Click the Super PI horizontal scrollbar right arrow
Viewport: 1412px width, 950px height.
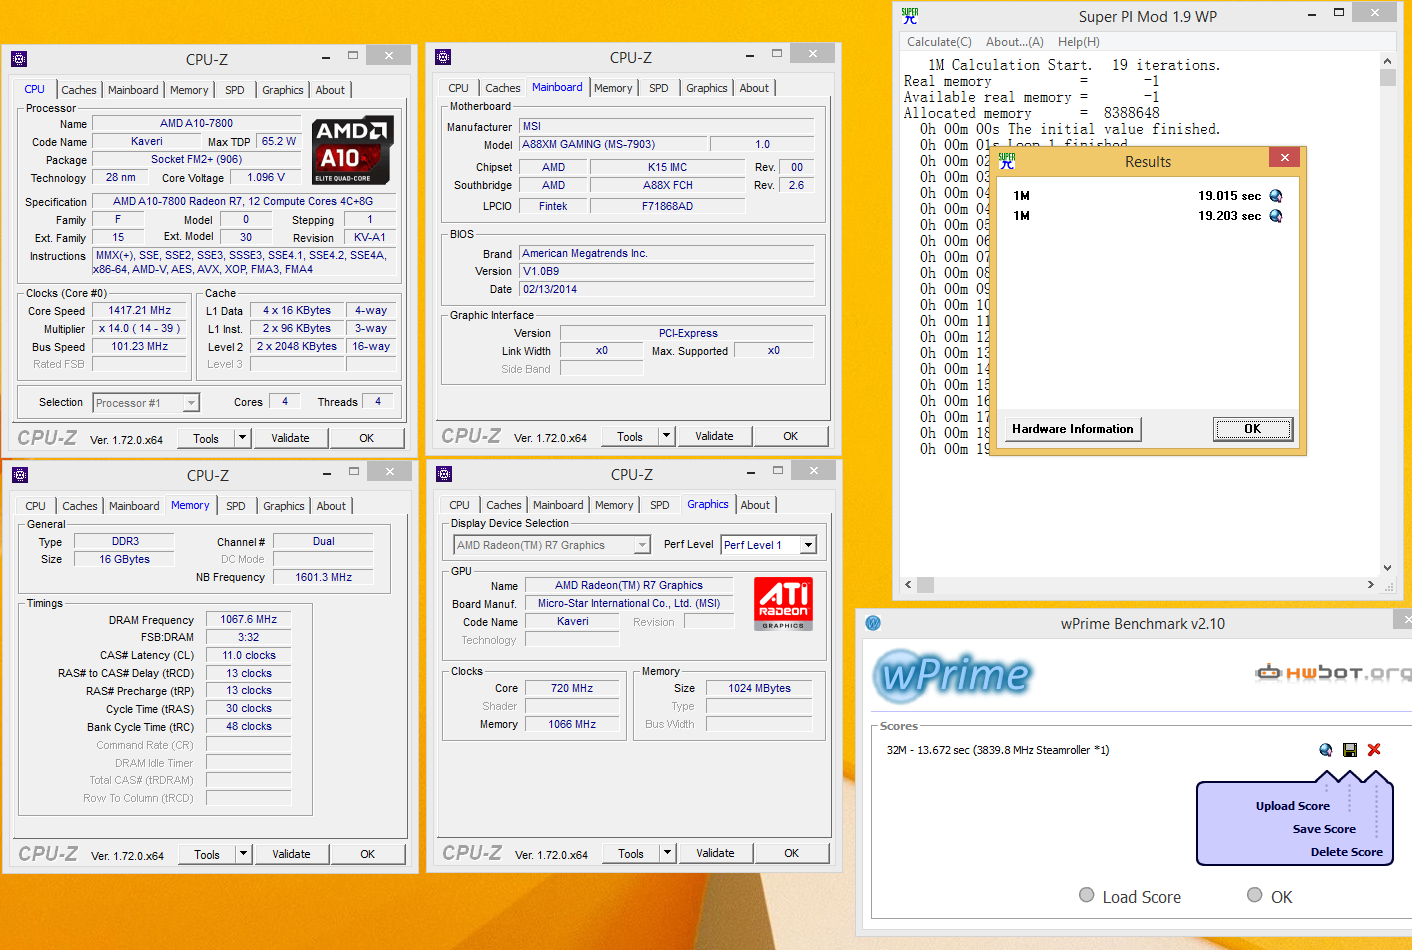[x=1370, y=585]
